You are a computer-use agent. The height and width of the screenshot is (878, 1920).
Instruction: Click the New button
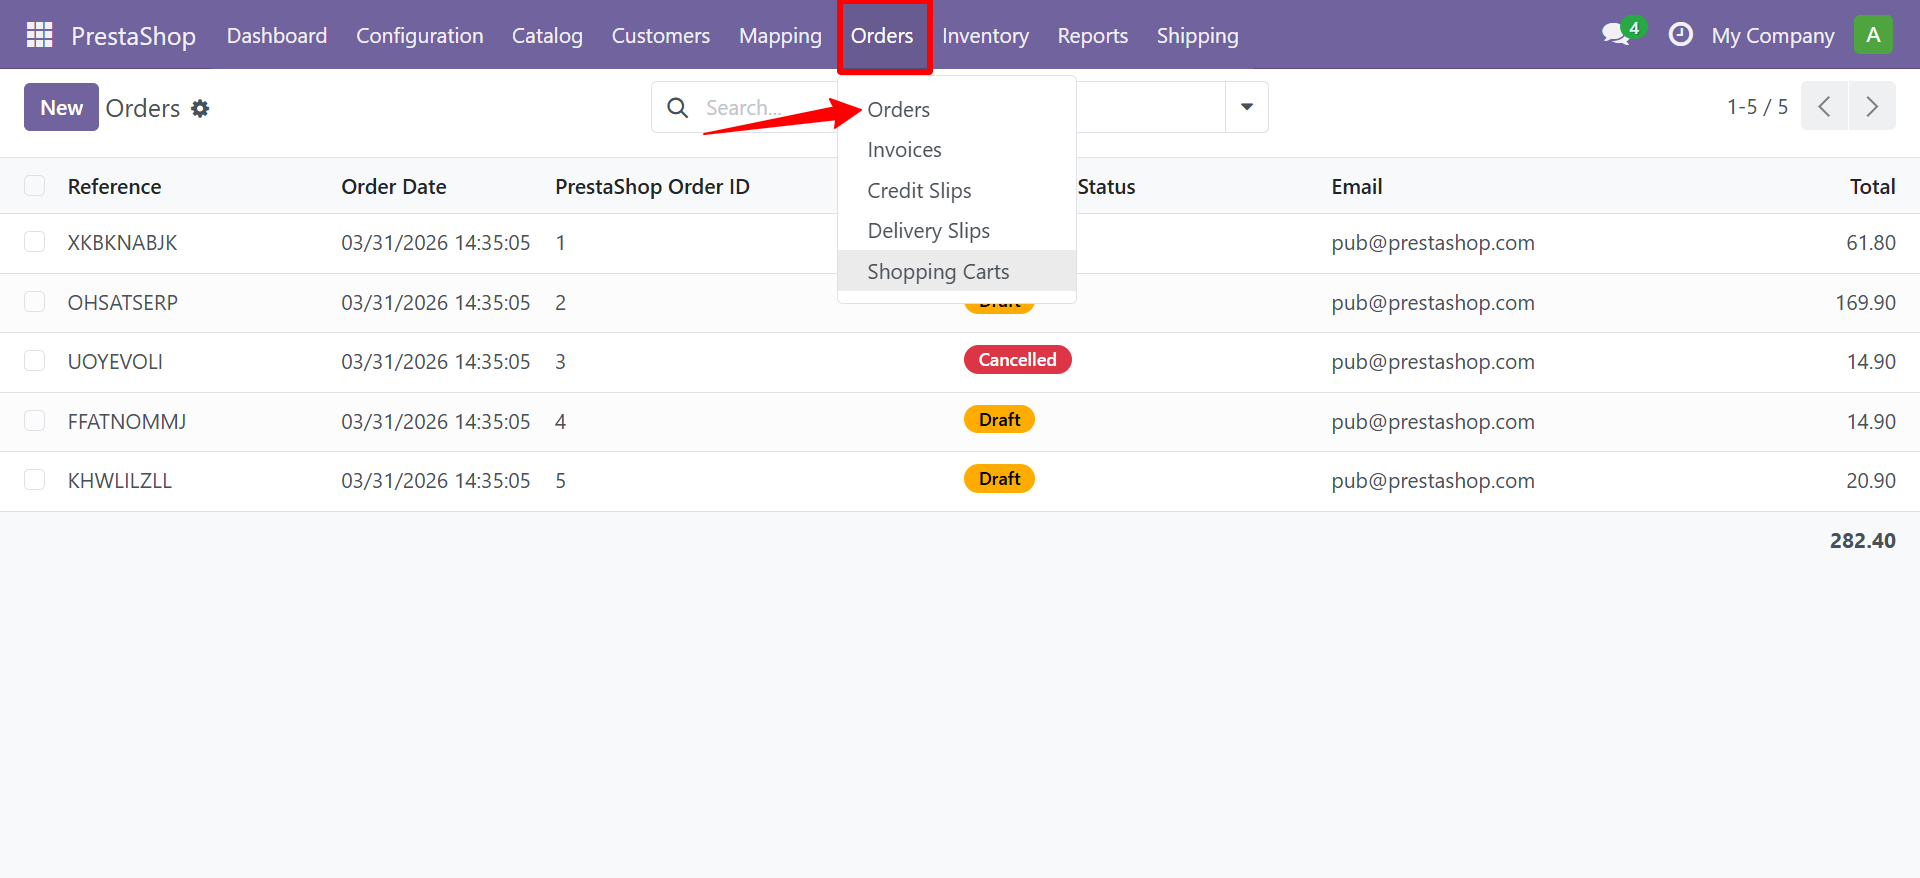click(61, 107)
